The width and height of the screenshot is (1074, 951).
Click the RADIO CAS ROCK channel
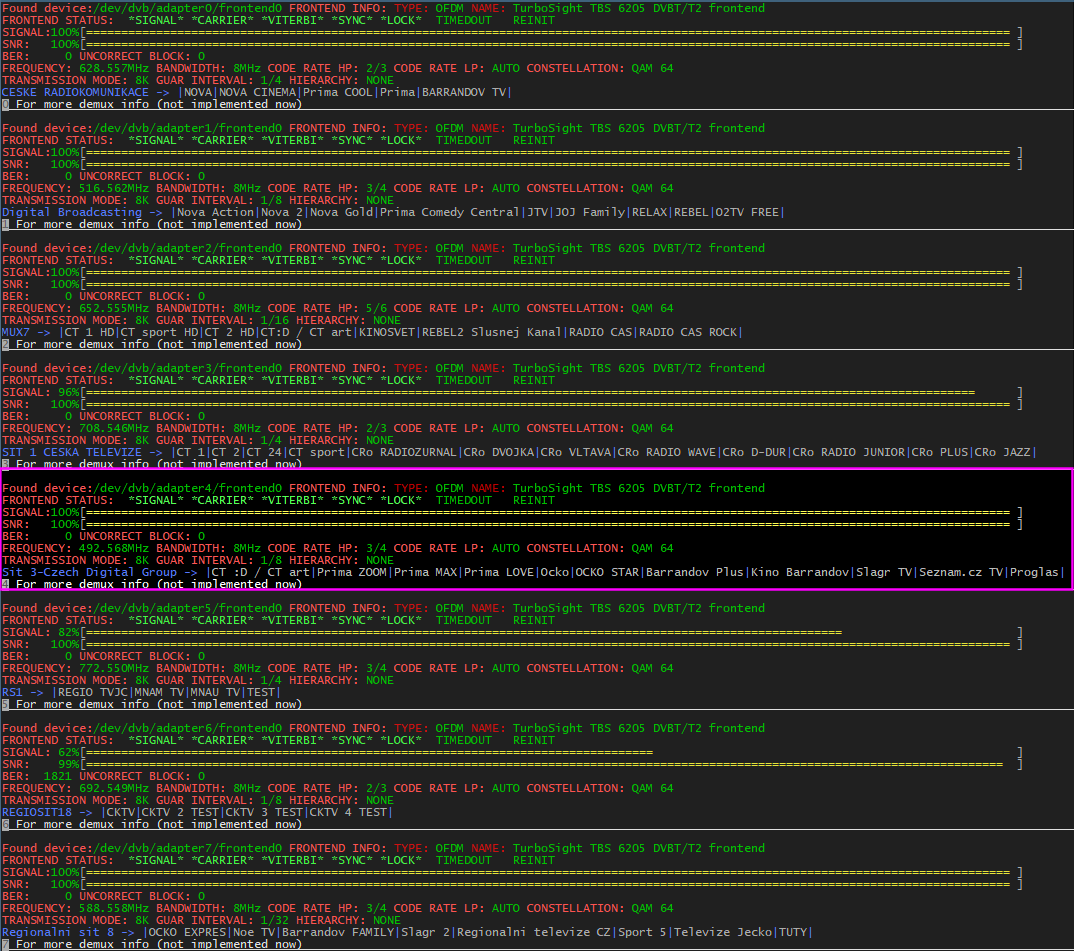click(x=690, y=332)
